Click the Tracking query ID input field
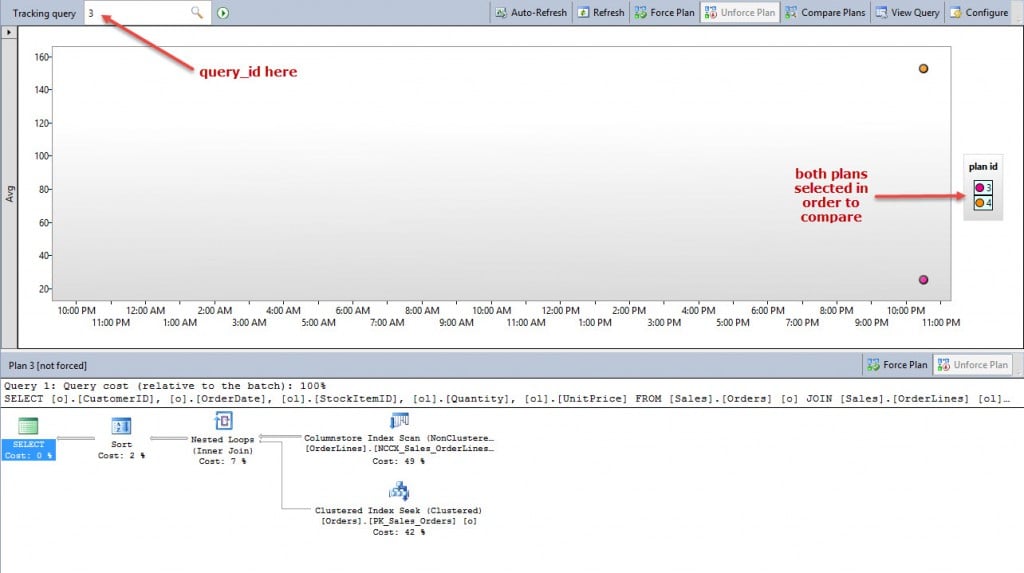 (135, 13)
